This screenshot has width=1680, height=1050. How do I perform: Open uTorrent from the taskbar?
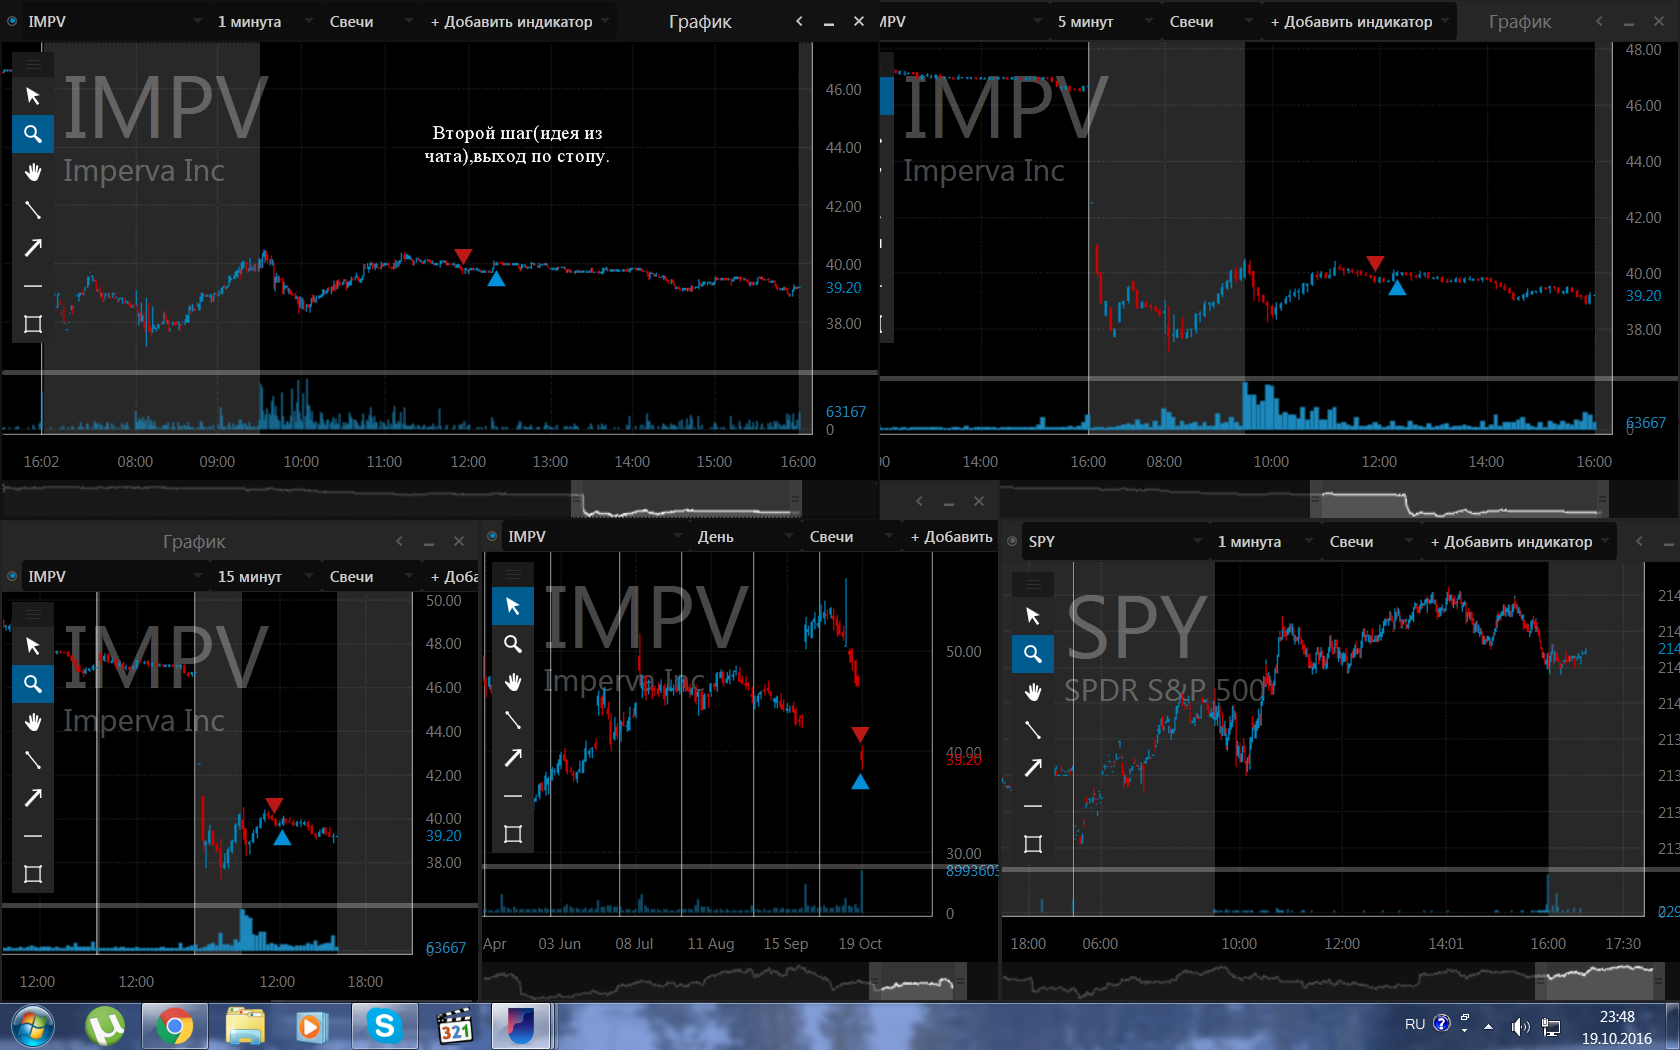click(105, 1027)
